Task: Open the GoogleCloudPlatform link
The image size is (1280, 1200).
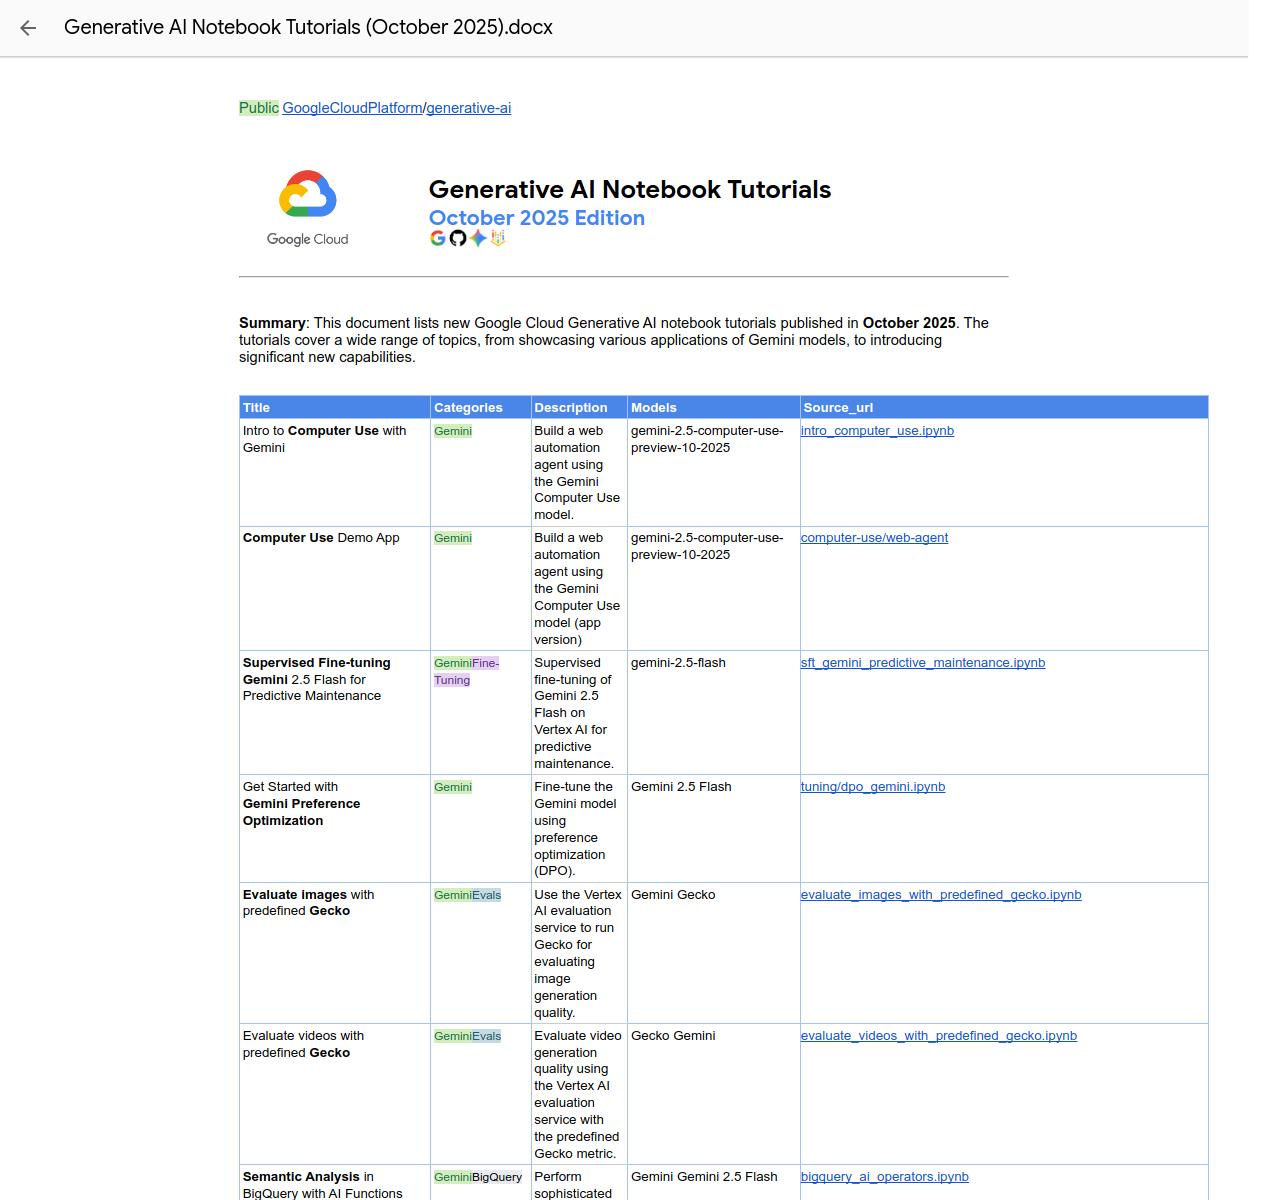Action: point(352,108)
